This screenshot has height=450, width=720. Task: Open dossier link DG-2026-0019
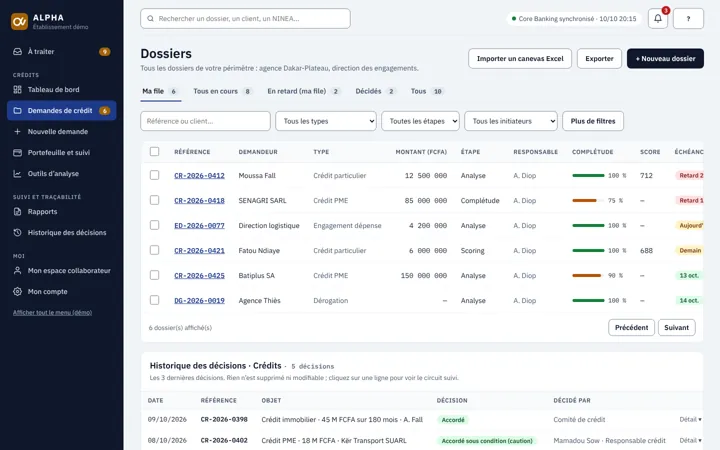coord(199,300)
